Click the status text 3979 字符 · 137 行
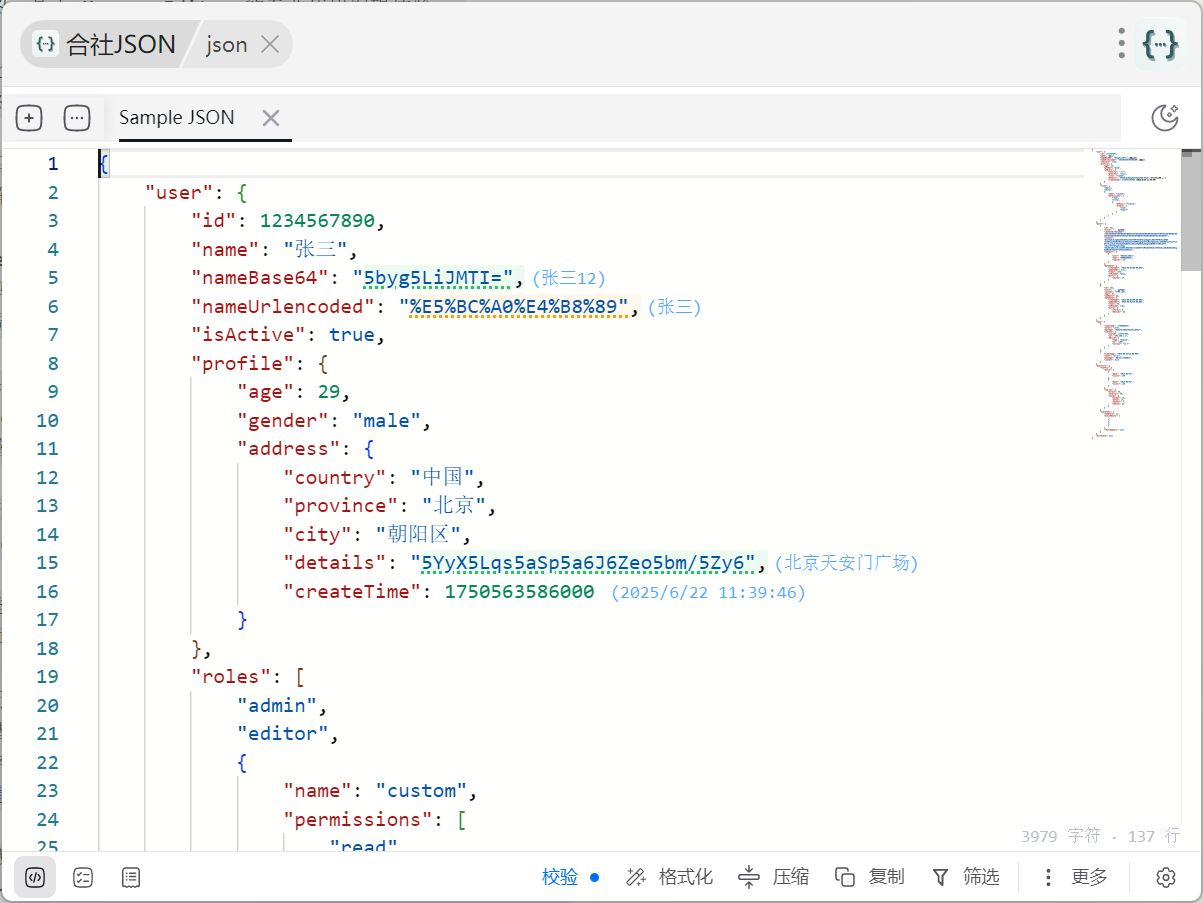The image size is (1203, 903). pyautogui.click(x=1100, y=836)
